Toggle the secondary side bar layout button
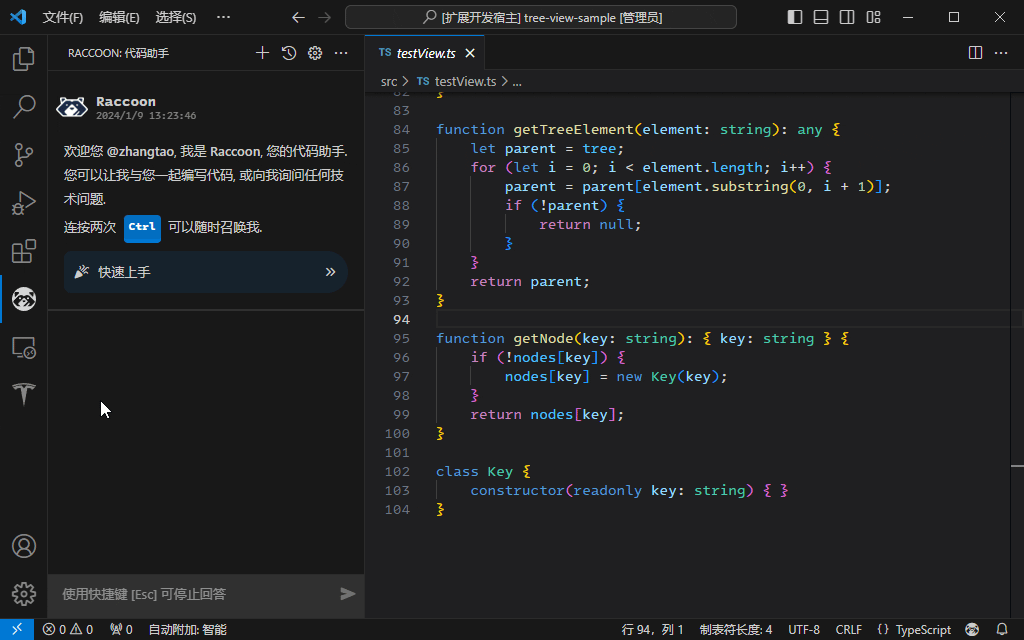Screen dimensions: 1024x640 coord(847,17)
